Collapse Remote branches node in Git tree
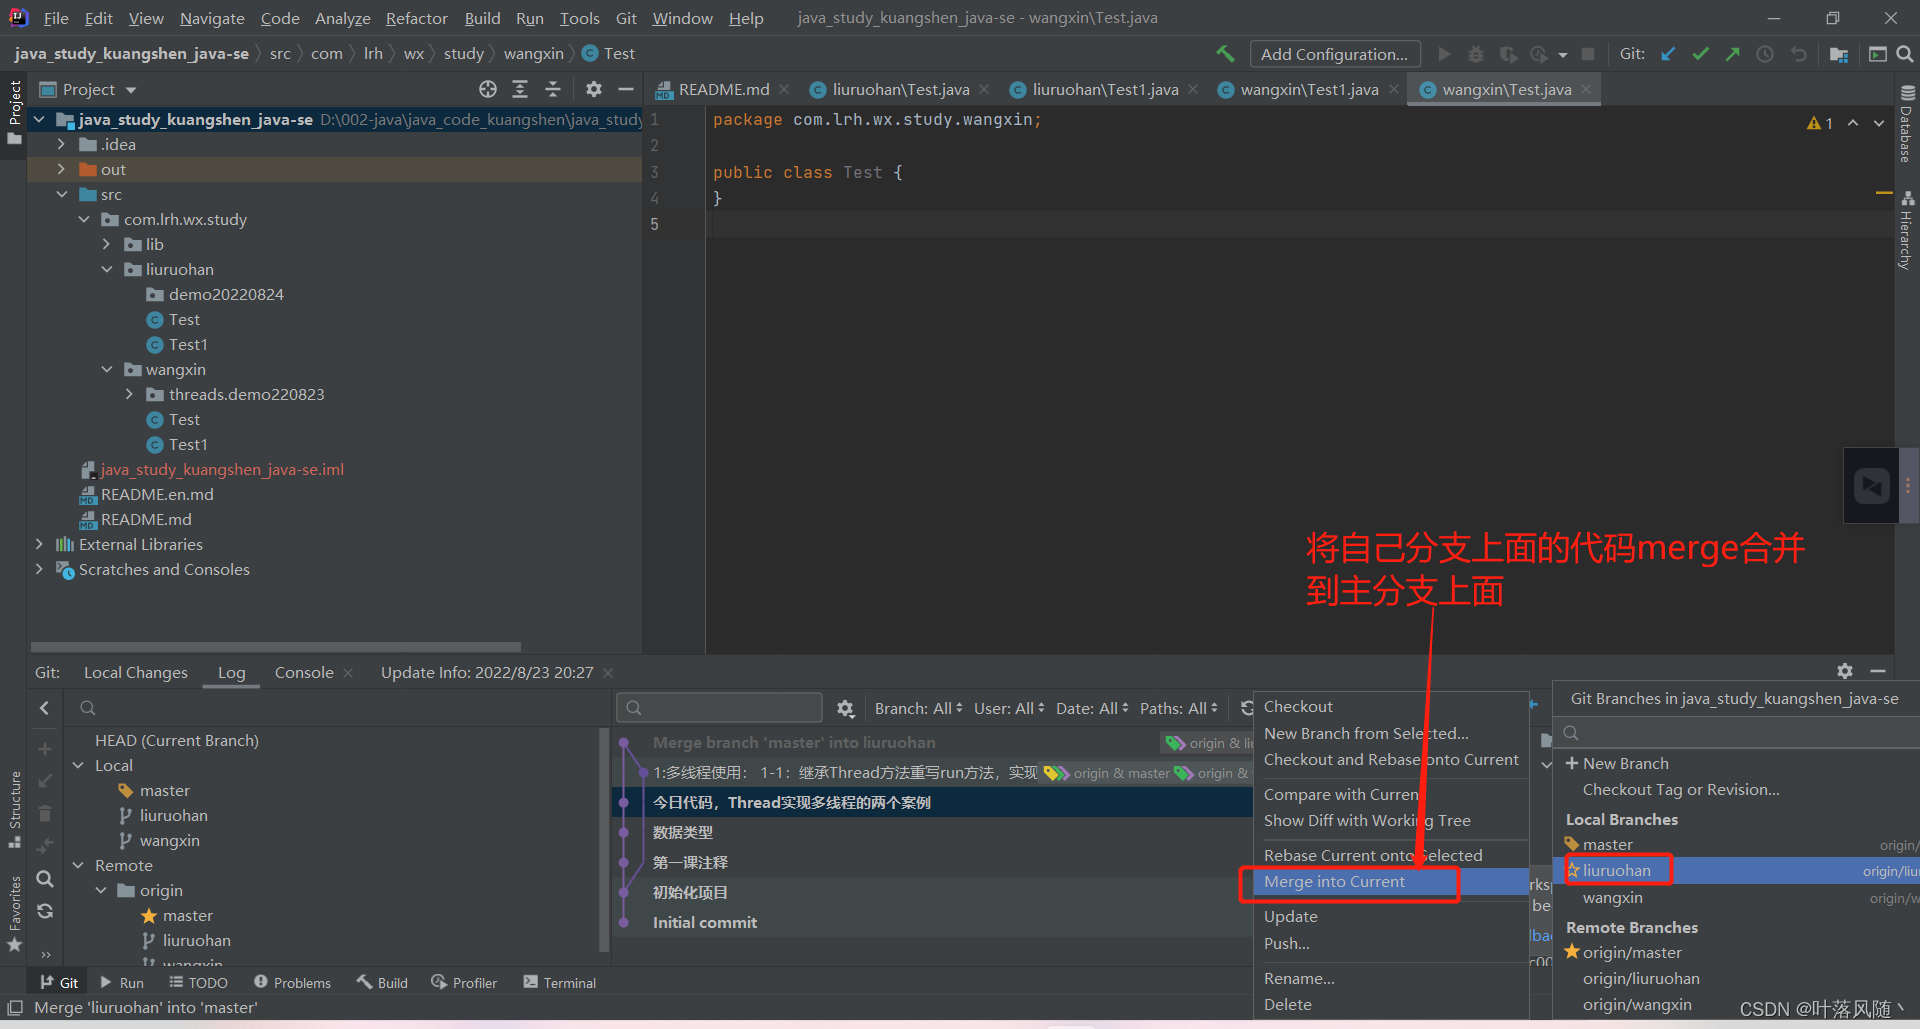 pos(78,865)
